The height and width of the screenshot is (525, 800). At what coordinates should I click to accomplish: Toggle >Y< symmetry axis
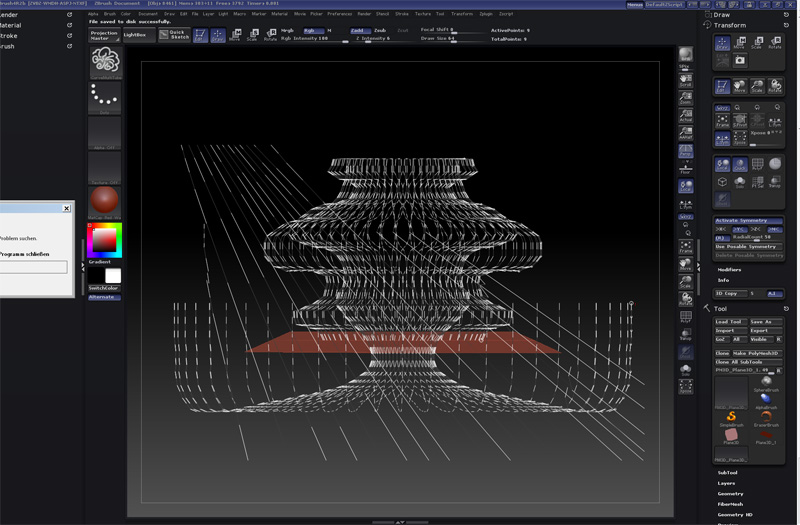[x=739, y=229]
